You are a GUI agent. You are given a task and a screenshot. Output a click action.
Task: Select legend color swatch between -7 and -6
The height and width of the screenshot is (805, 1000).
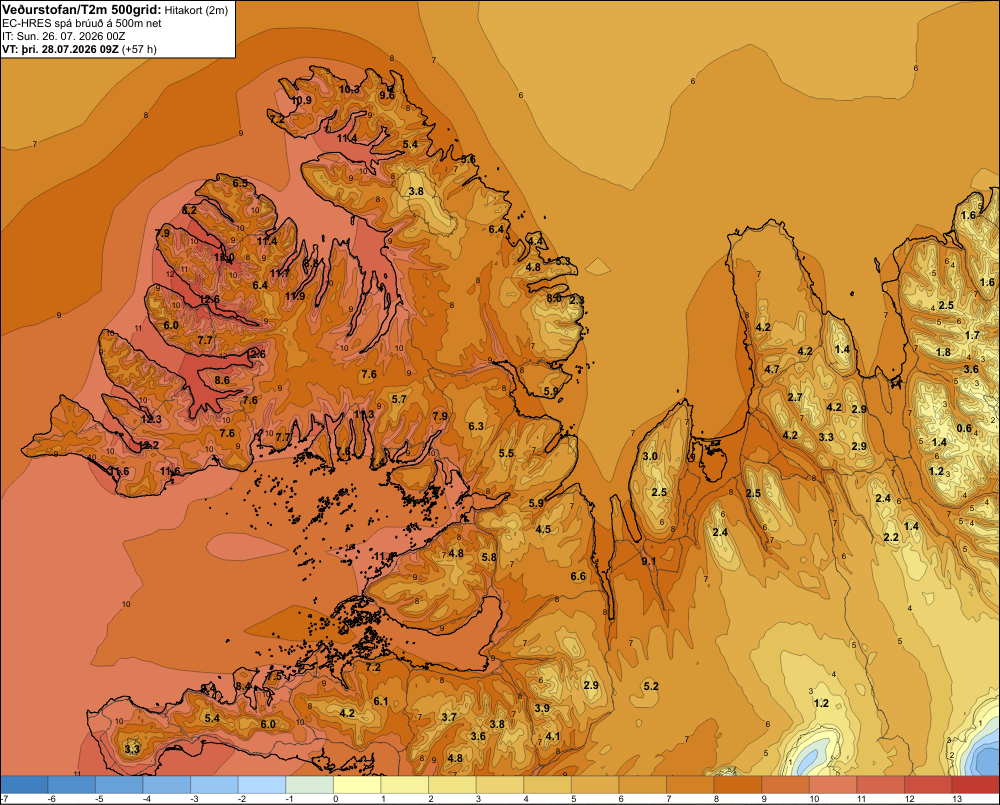(x=24, y=785)
